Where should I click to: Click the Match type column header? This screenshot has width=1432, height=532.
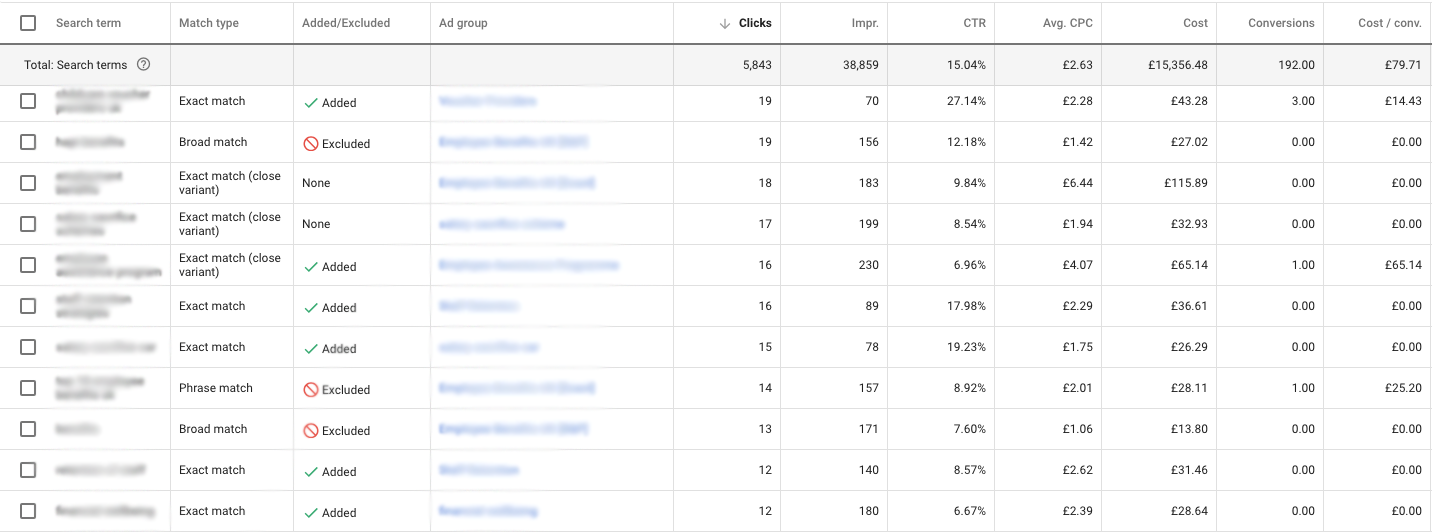coord(209,23)
